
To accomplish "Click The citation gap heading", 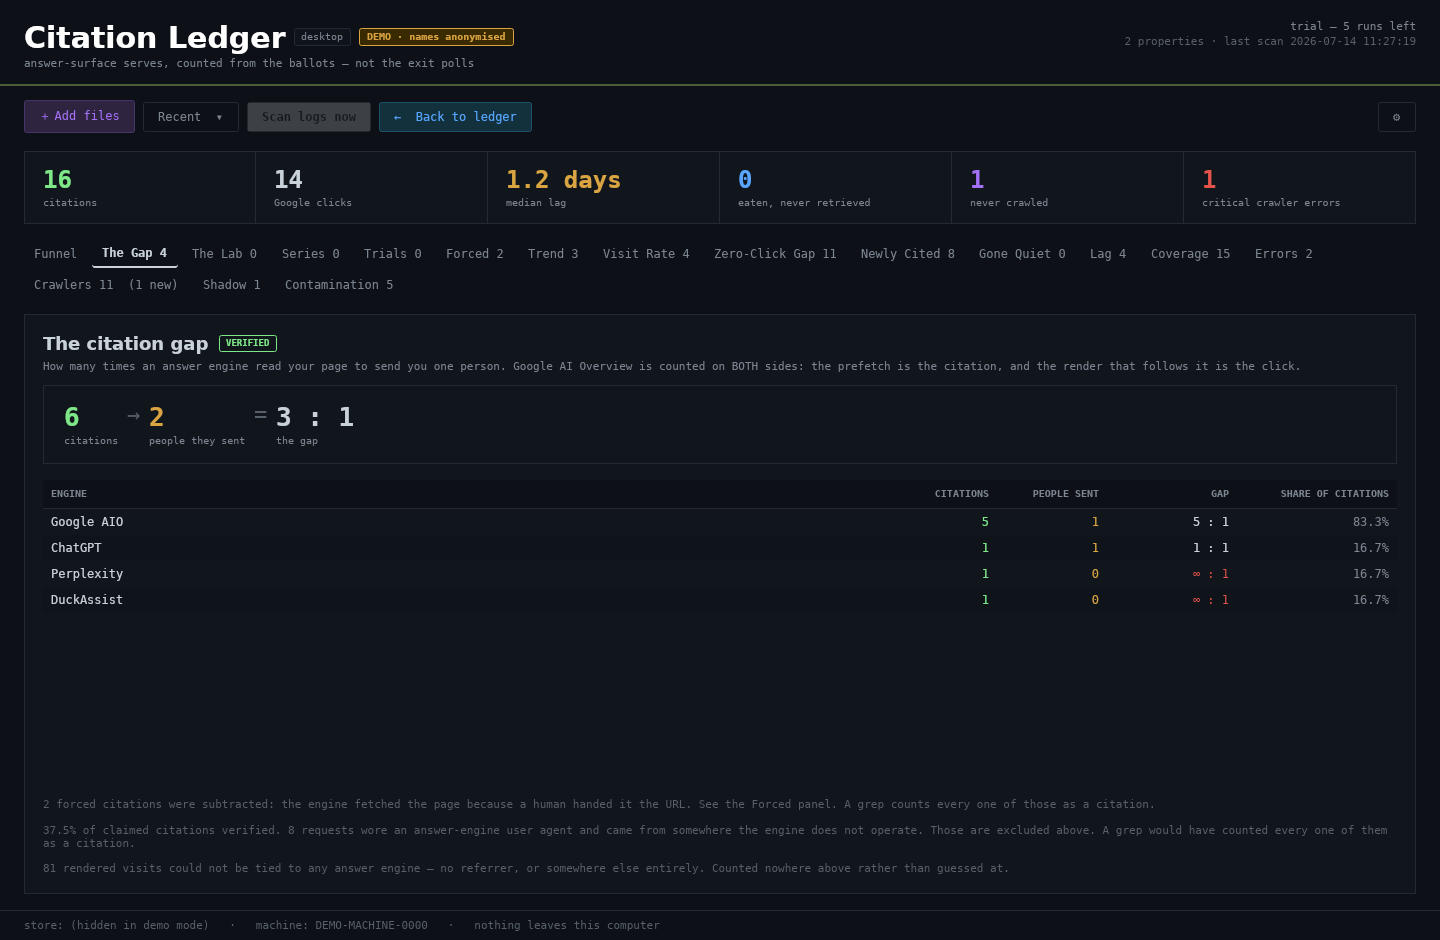I will click(x=126, y=344).
